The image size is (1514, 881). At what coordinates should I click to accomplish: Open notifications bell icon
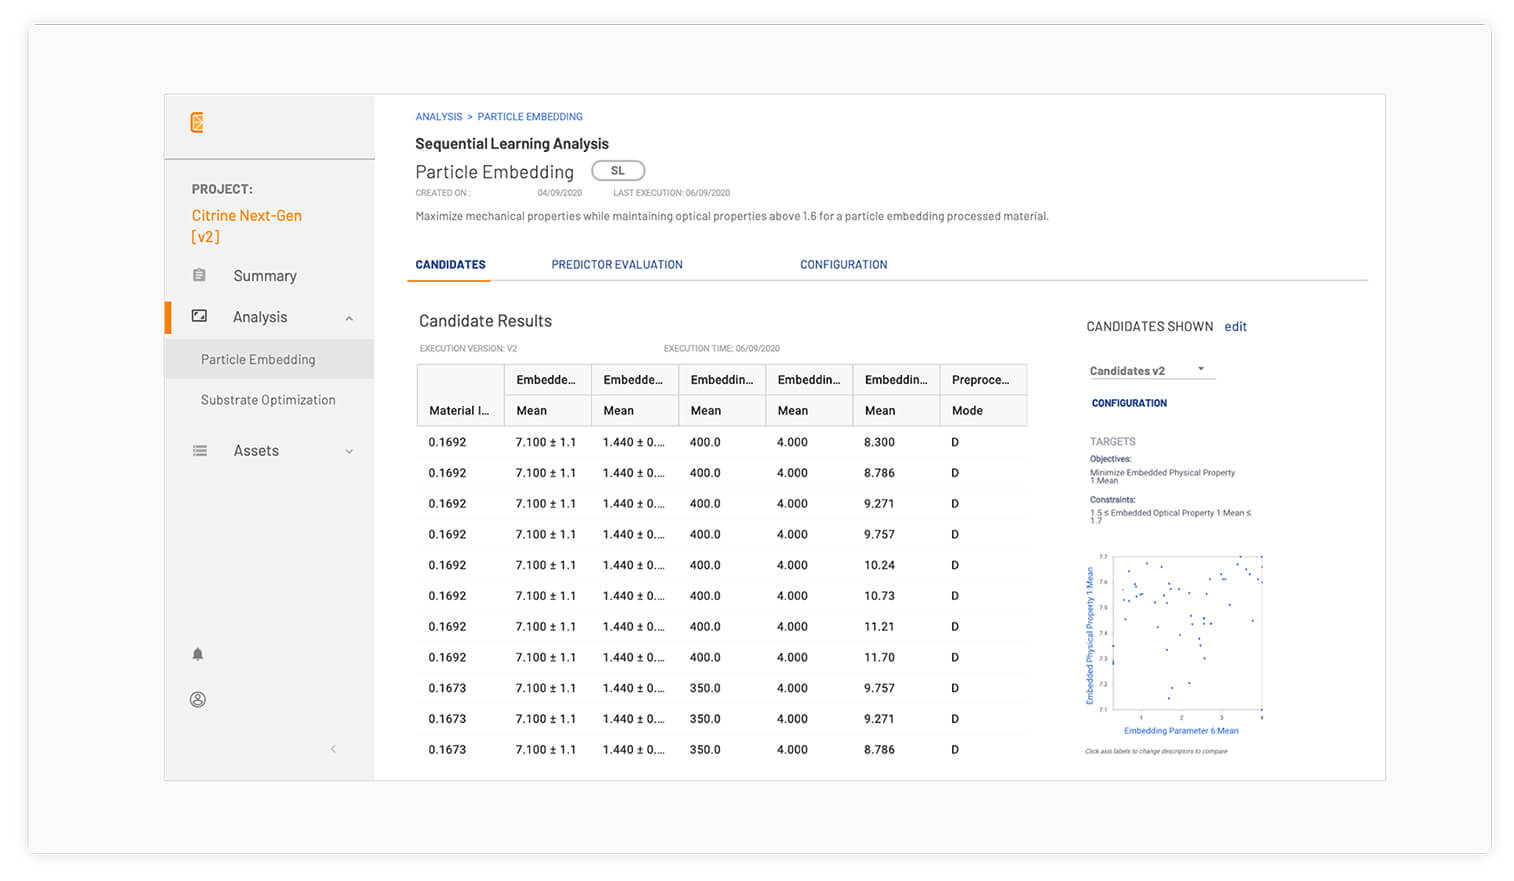pyautogui.click(x=198, y=654)
